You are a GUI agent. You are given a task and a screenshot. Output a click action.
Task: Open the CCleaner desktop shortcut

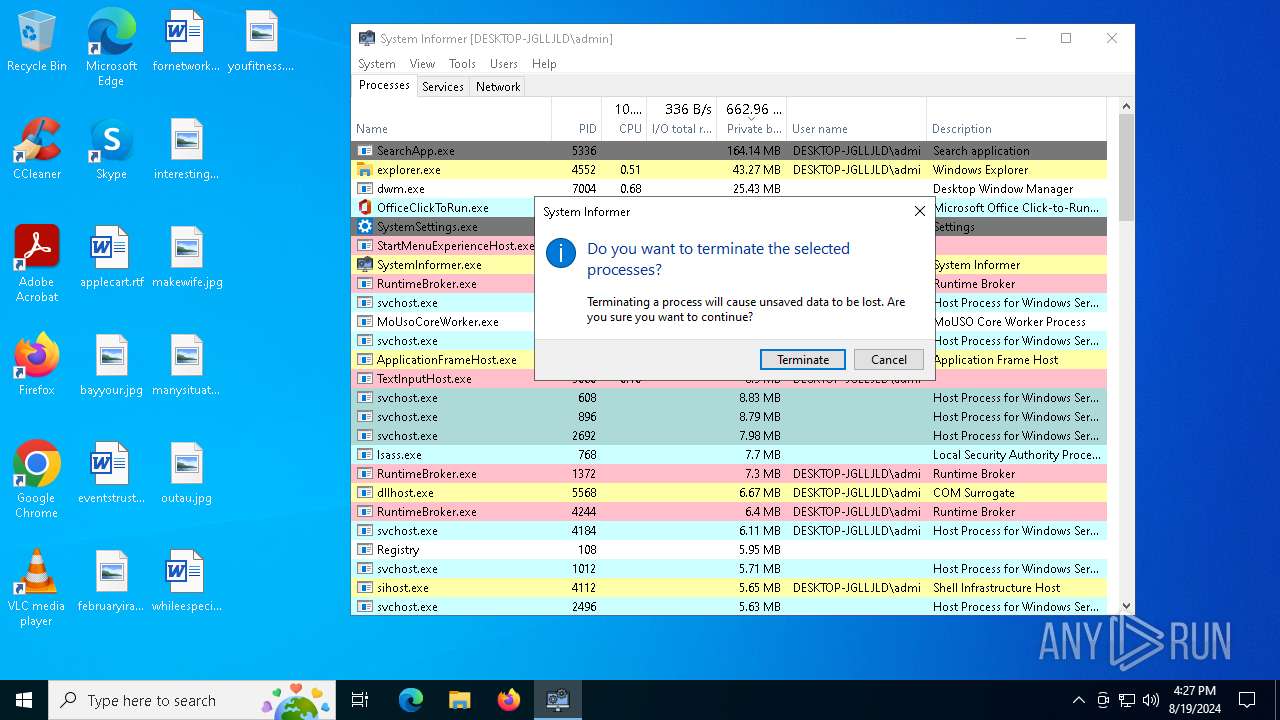tap(37, 149)
